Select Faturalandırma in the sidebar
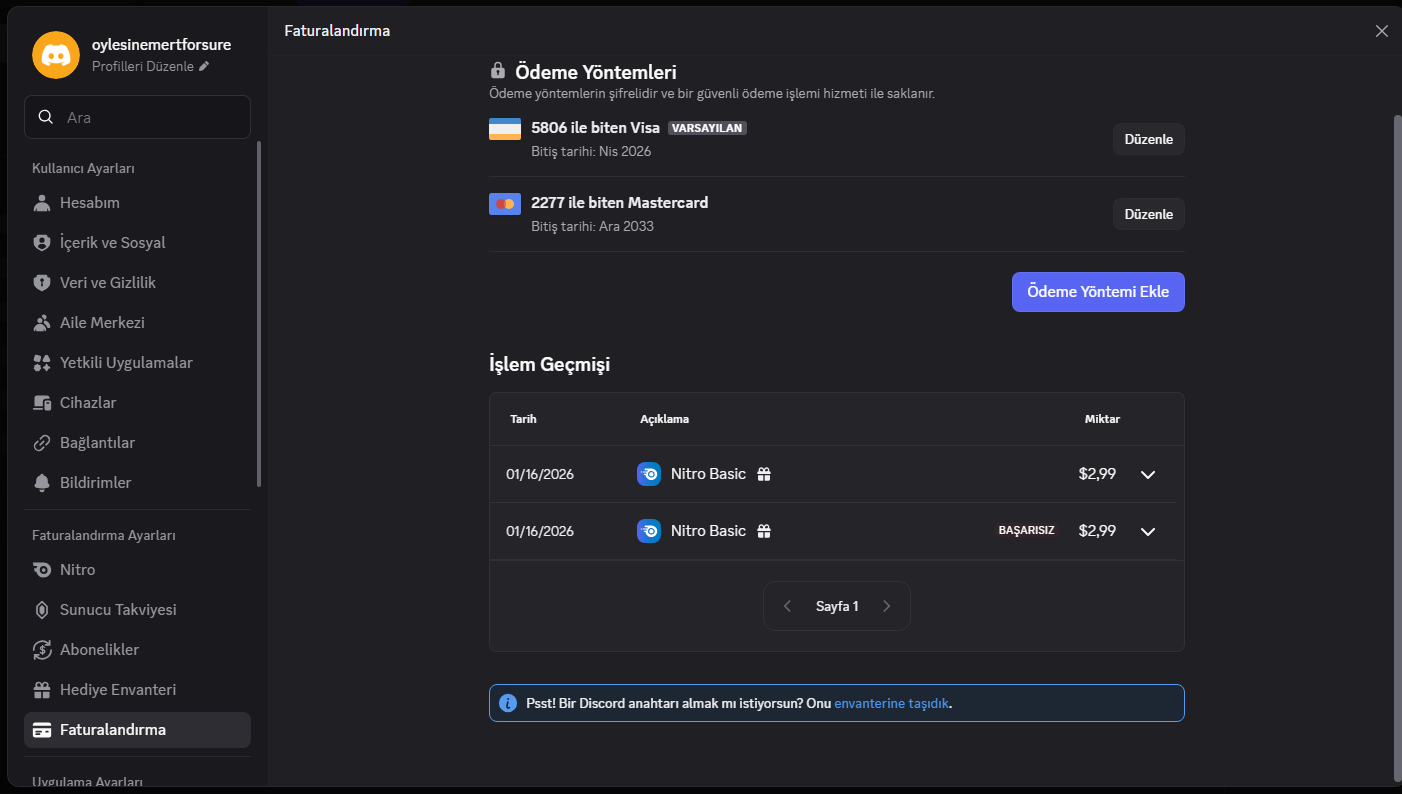Image resolution: width=1402 pixels, height=794 pixels. click(x=137, y=730)
